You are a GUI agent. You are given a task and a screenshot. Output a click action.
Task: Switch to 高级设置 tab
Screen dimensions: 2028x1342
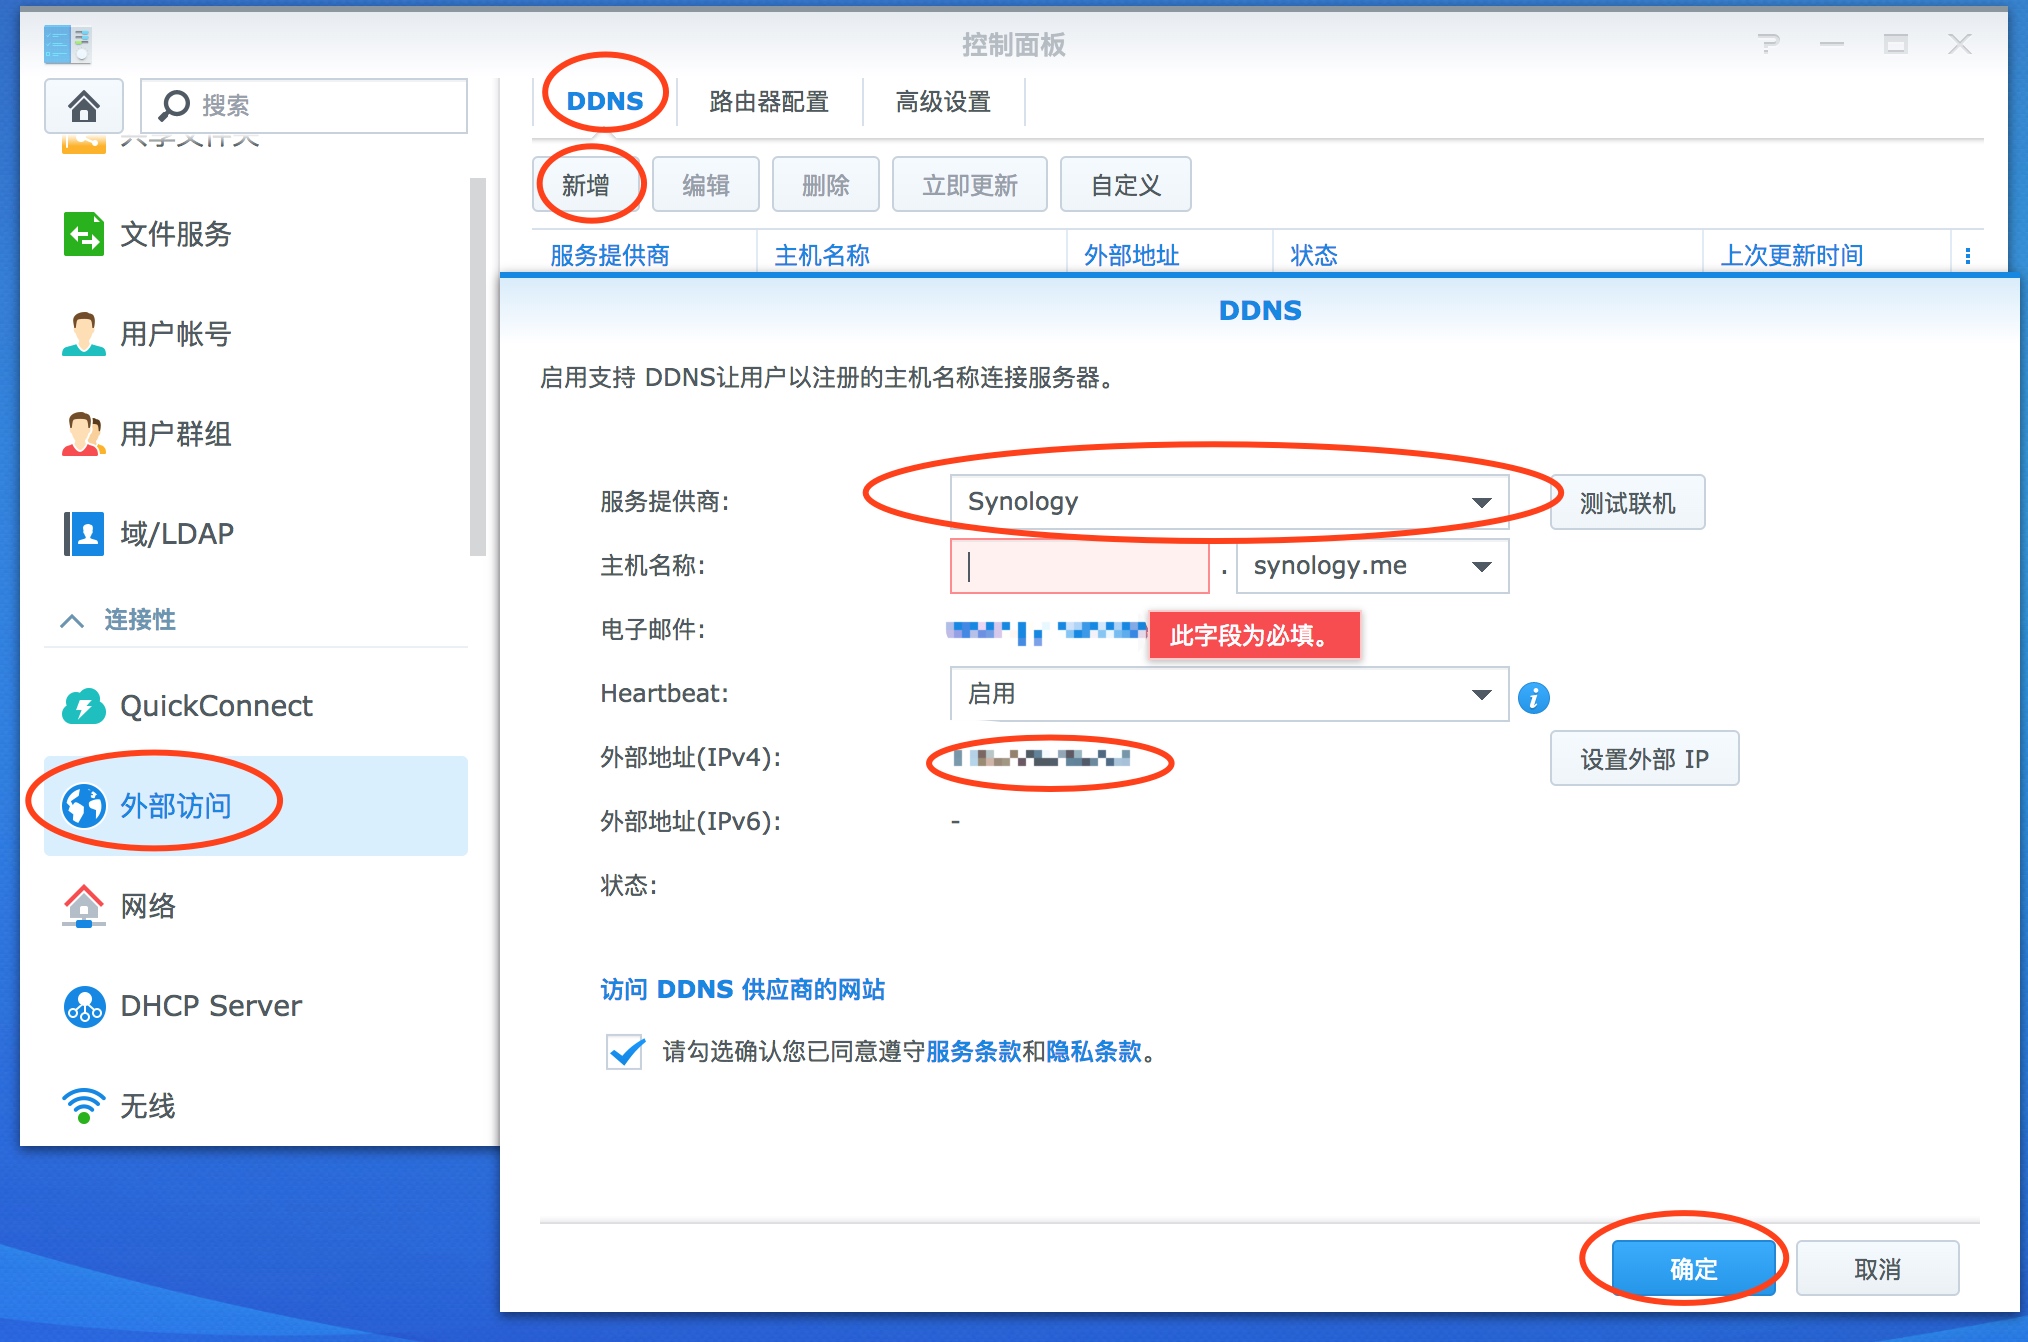943,101
